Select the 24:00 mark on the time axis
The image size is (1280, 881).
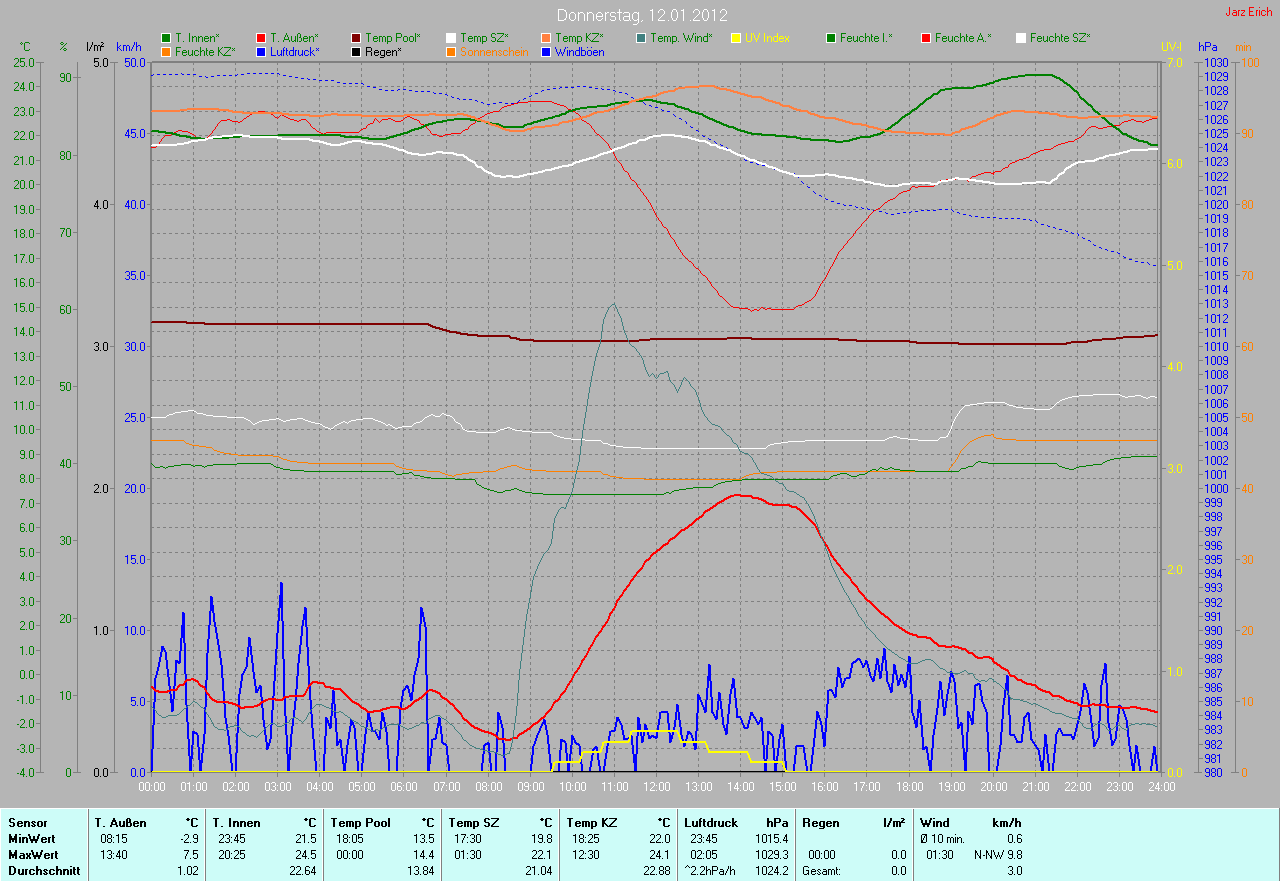tap(1161, 787)
